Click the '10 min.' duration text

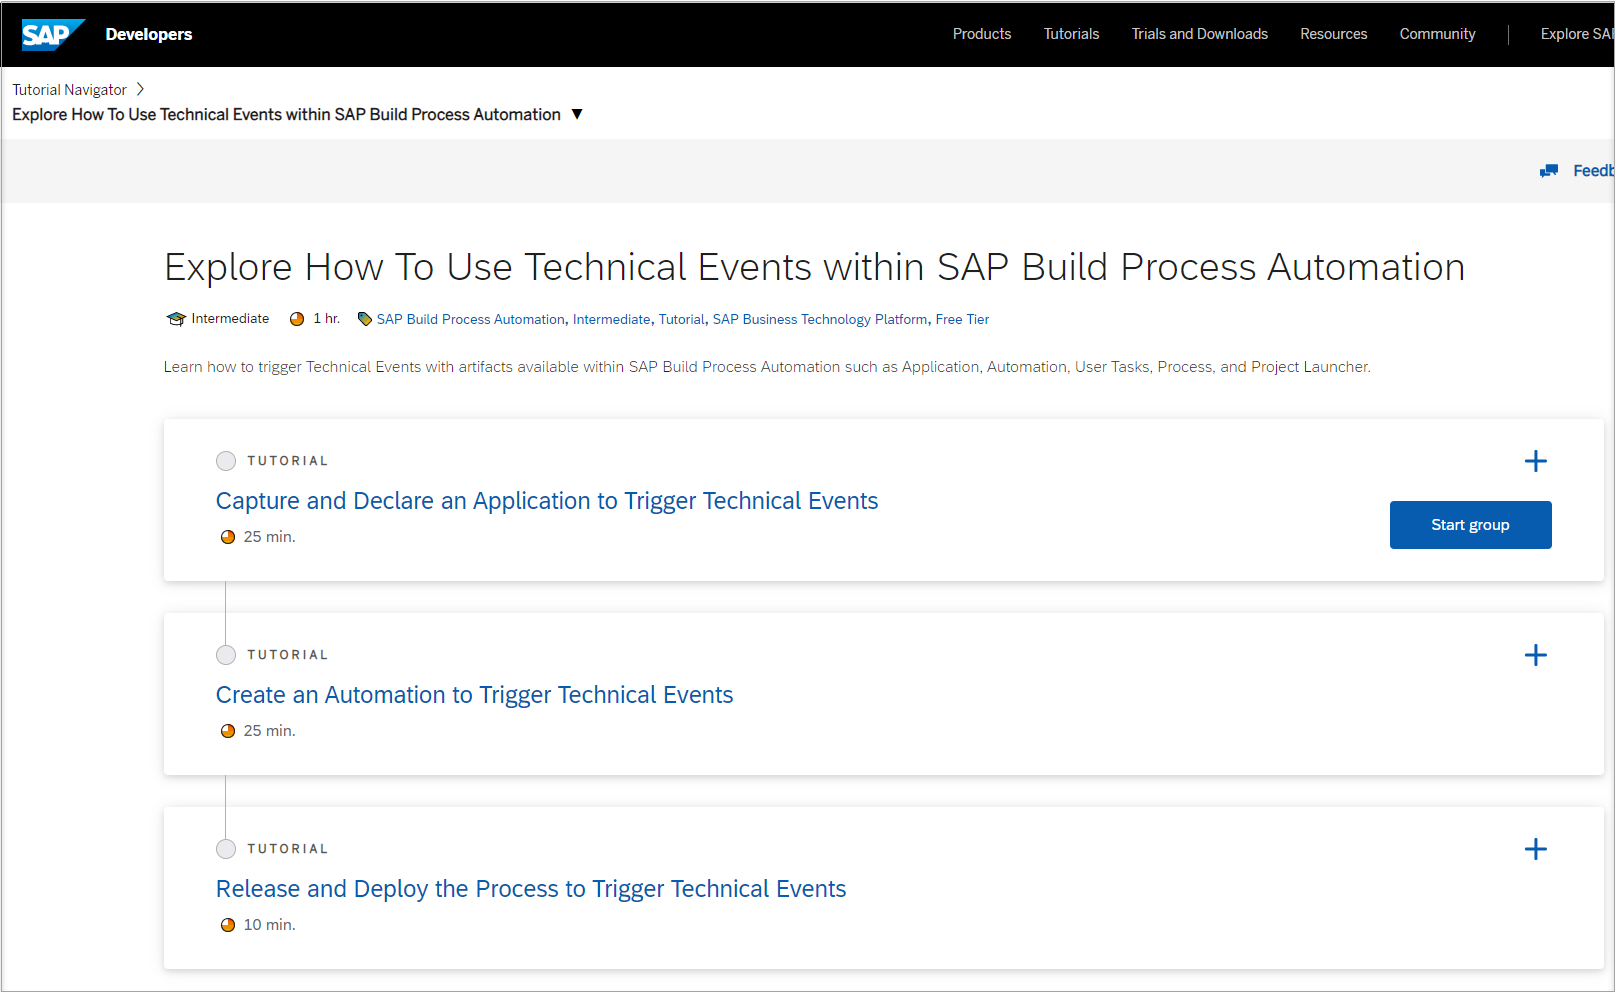270,925
